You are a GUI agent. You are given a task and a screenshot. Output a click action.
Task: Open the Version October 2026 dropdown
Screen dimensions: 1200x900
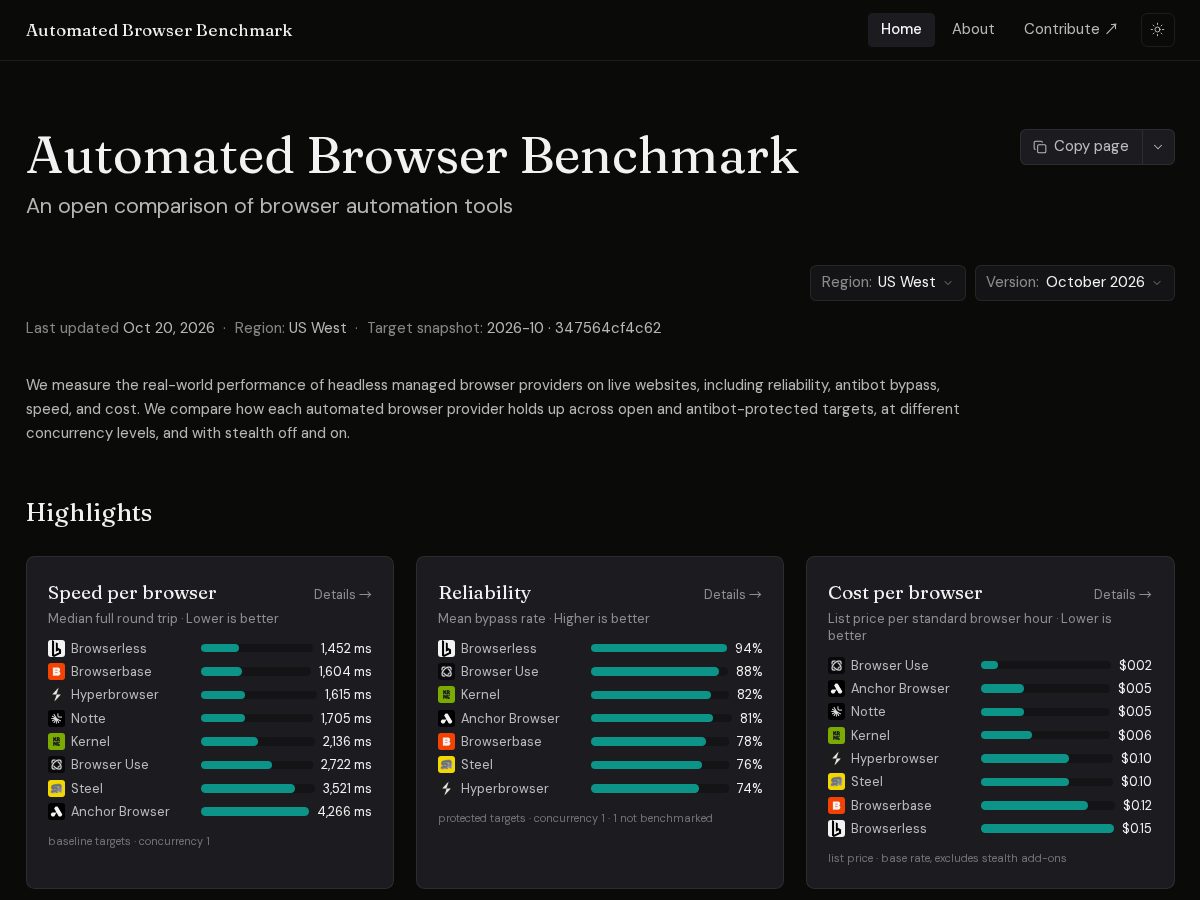pyautogui.click(x=1075, y=282)
